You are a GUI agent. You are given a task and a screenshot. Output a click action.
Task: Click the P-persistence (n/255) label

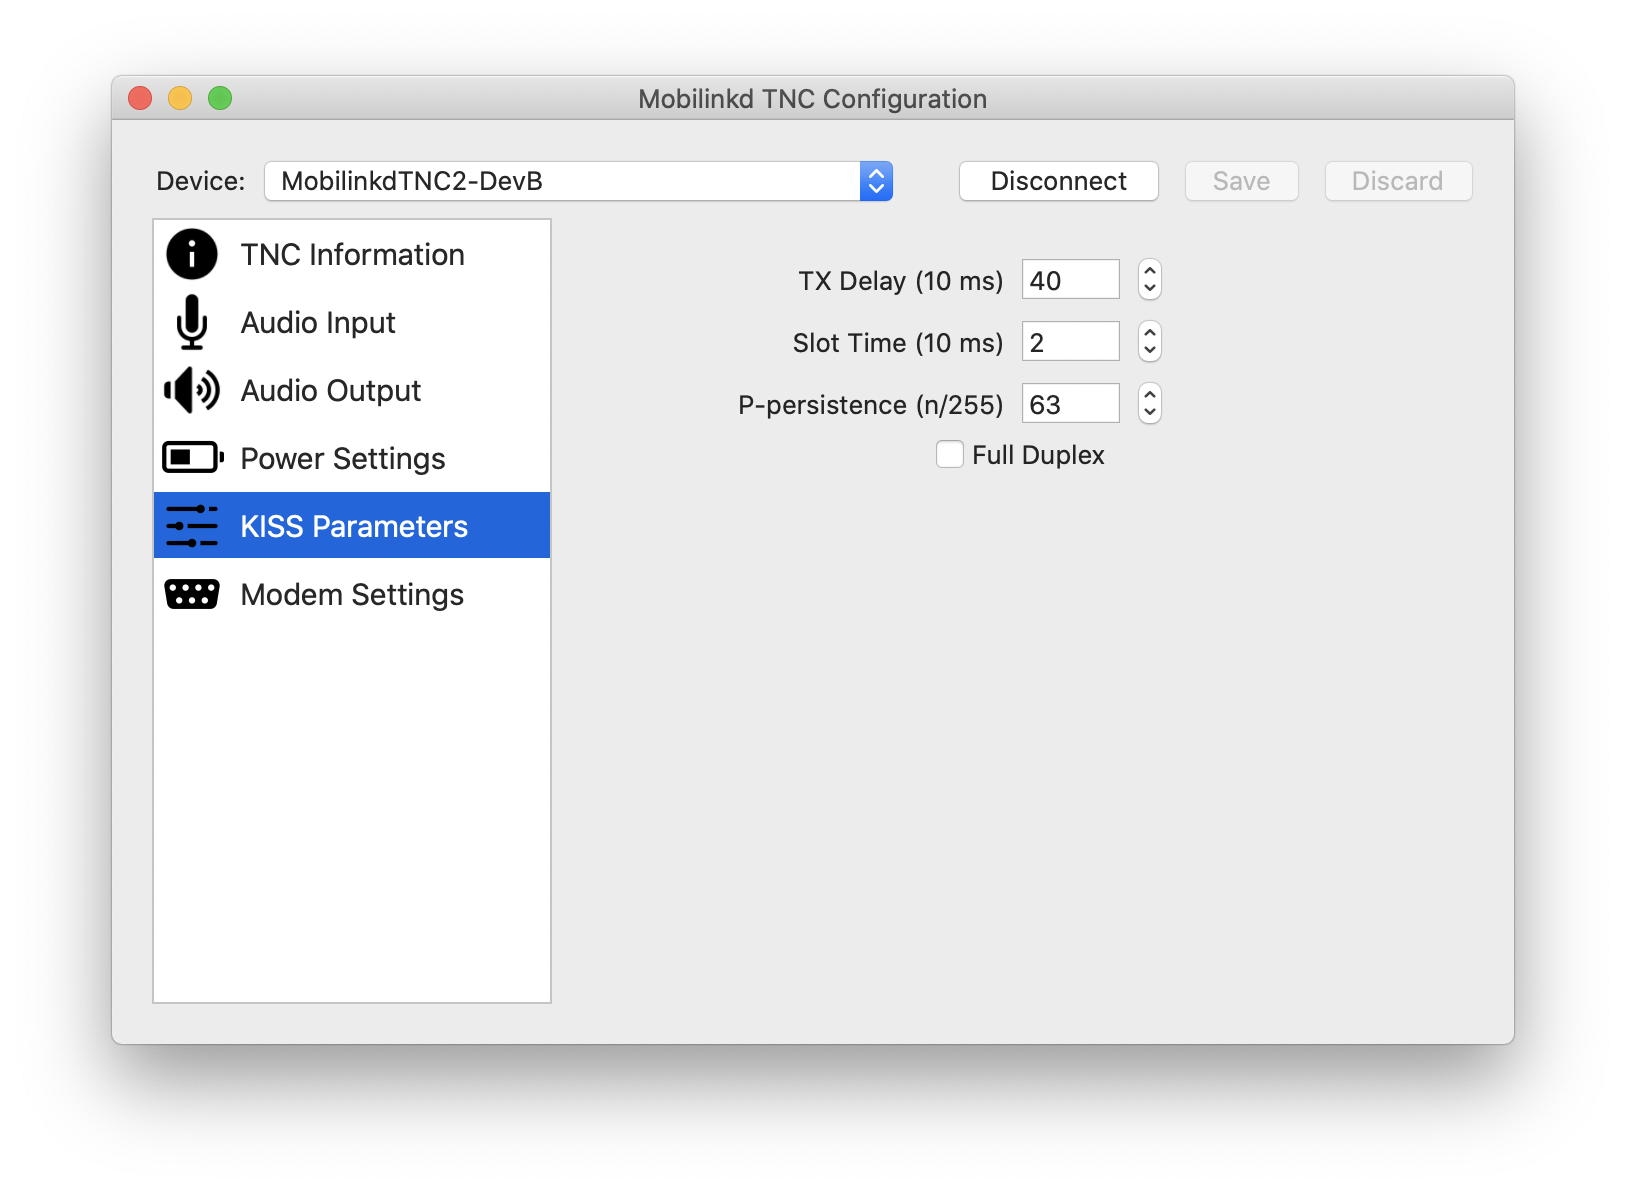pyautogui.click(x=870, y=405)
